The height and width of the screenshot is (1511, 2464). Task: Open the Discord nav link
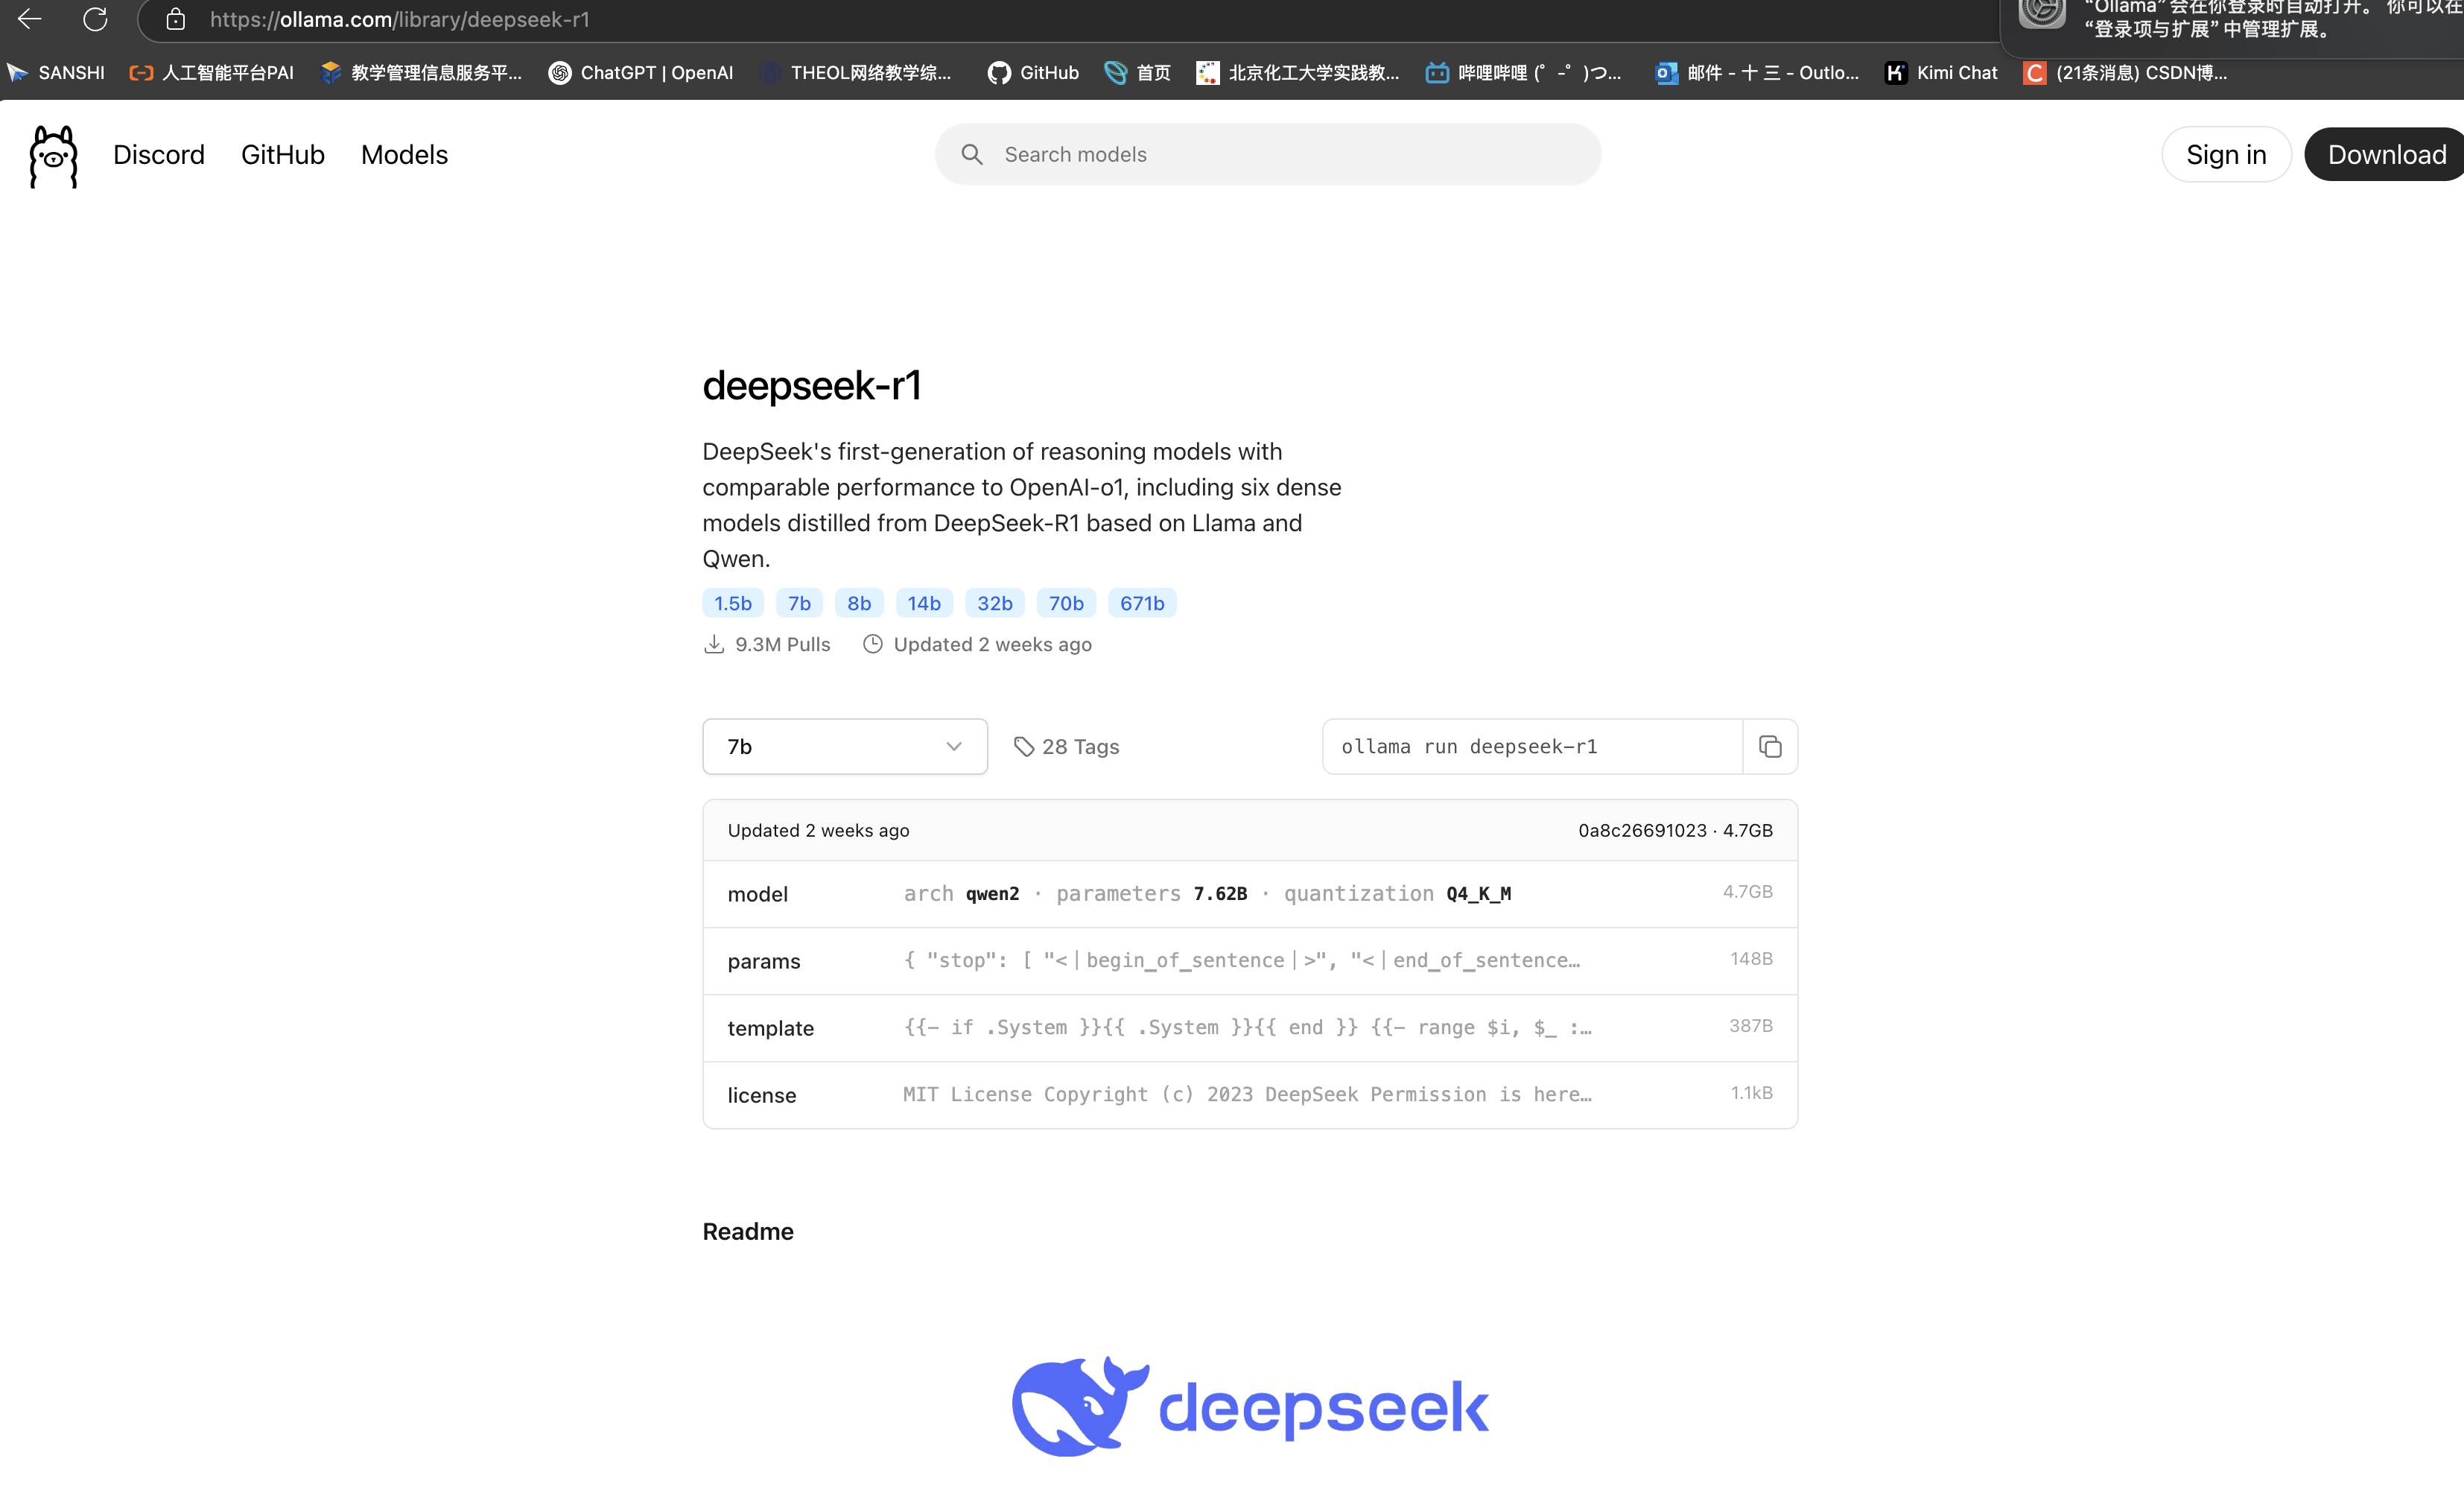click(x=158, y=155)
